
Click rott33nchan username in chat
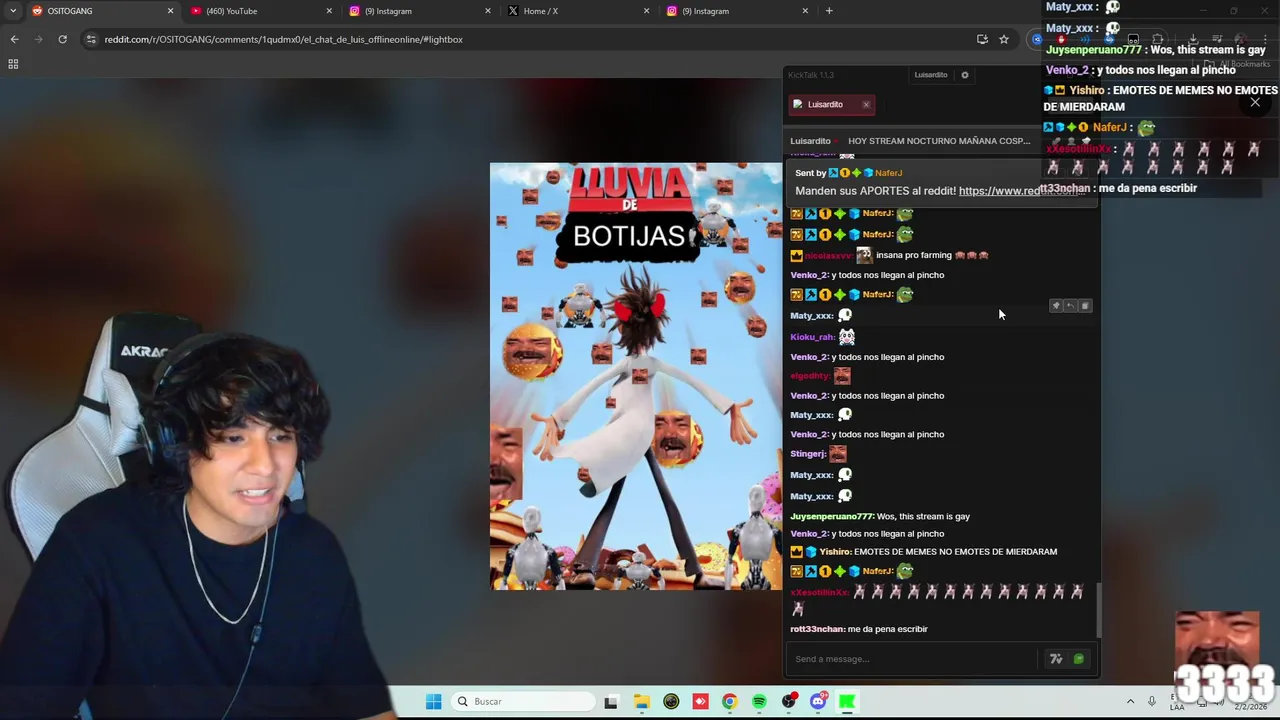coord(817,629)
